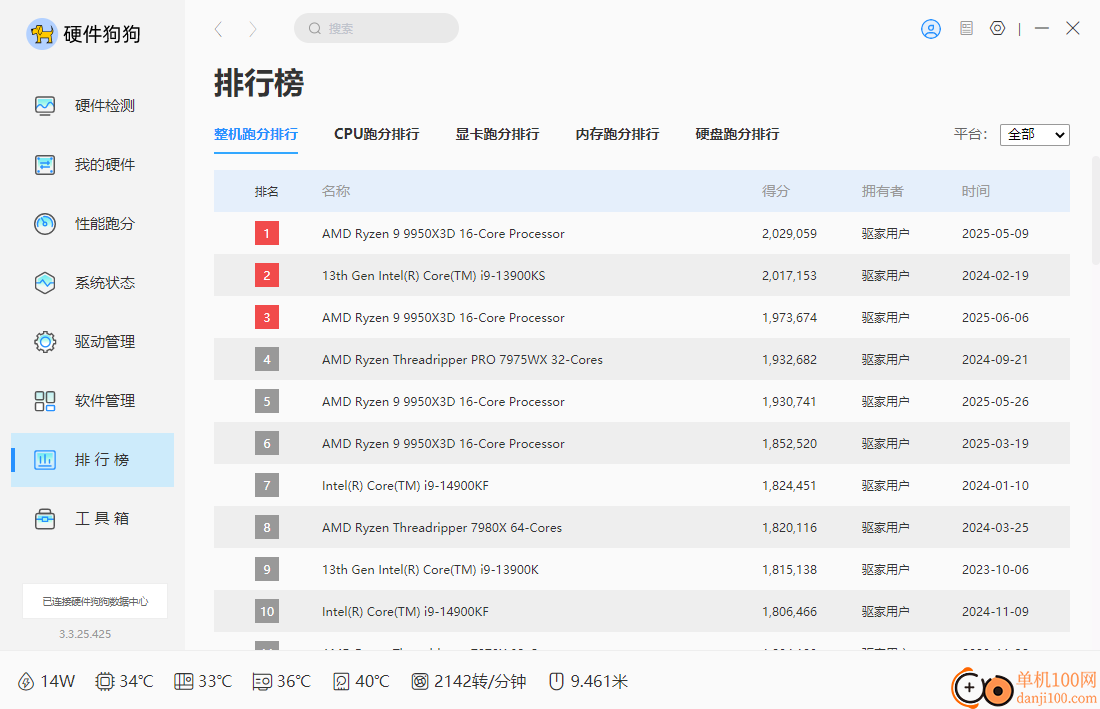This screenshot has height=709, width=1100.
Task: Open the 驱动管理 gear icon
Action: (45, 342)
